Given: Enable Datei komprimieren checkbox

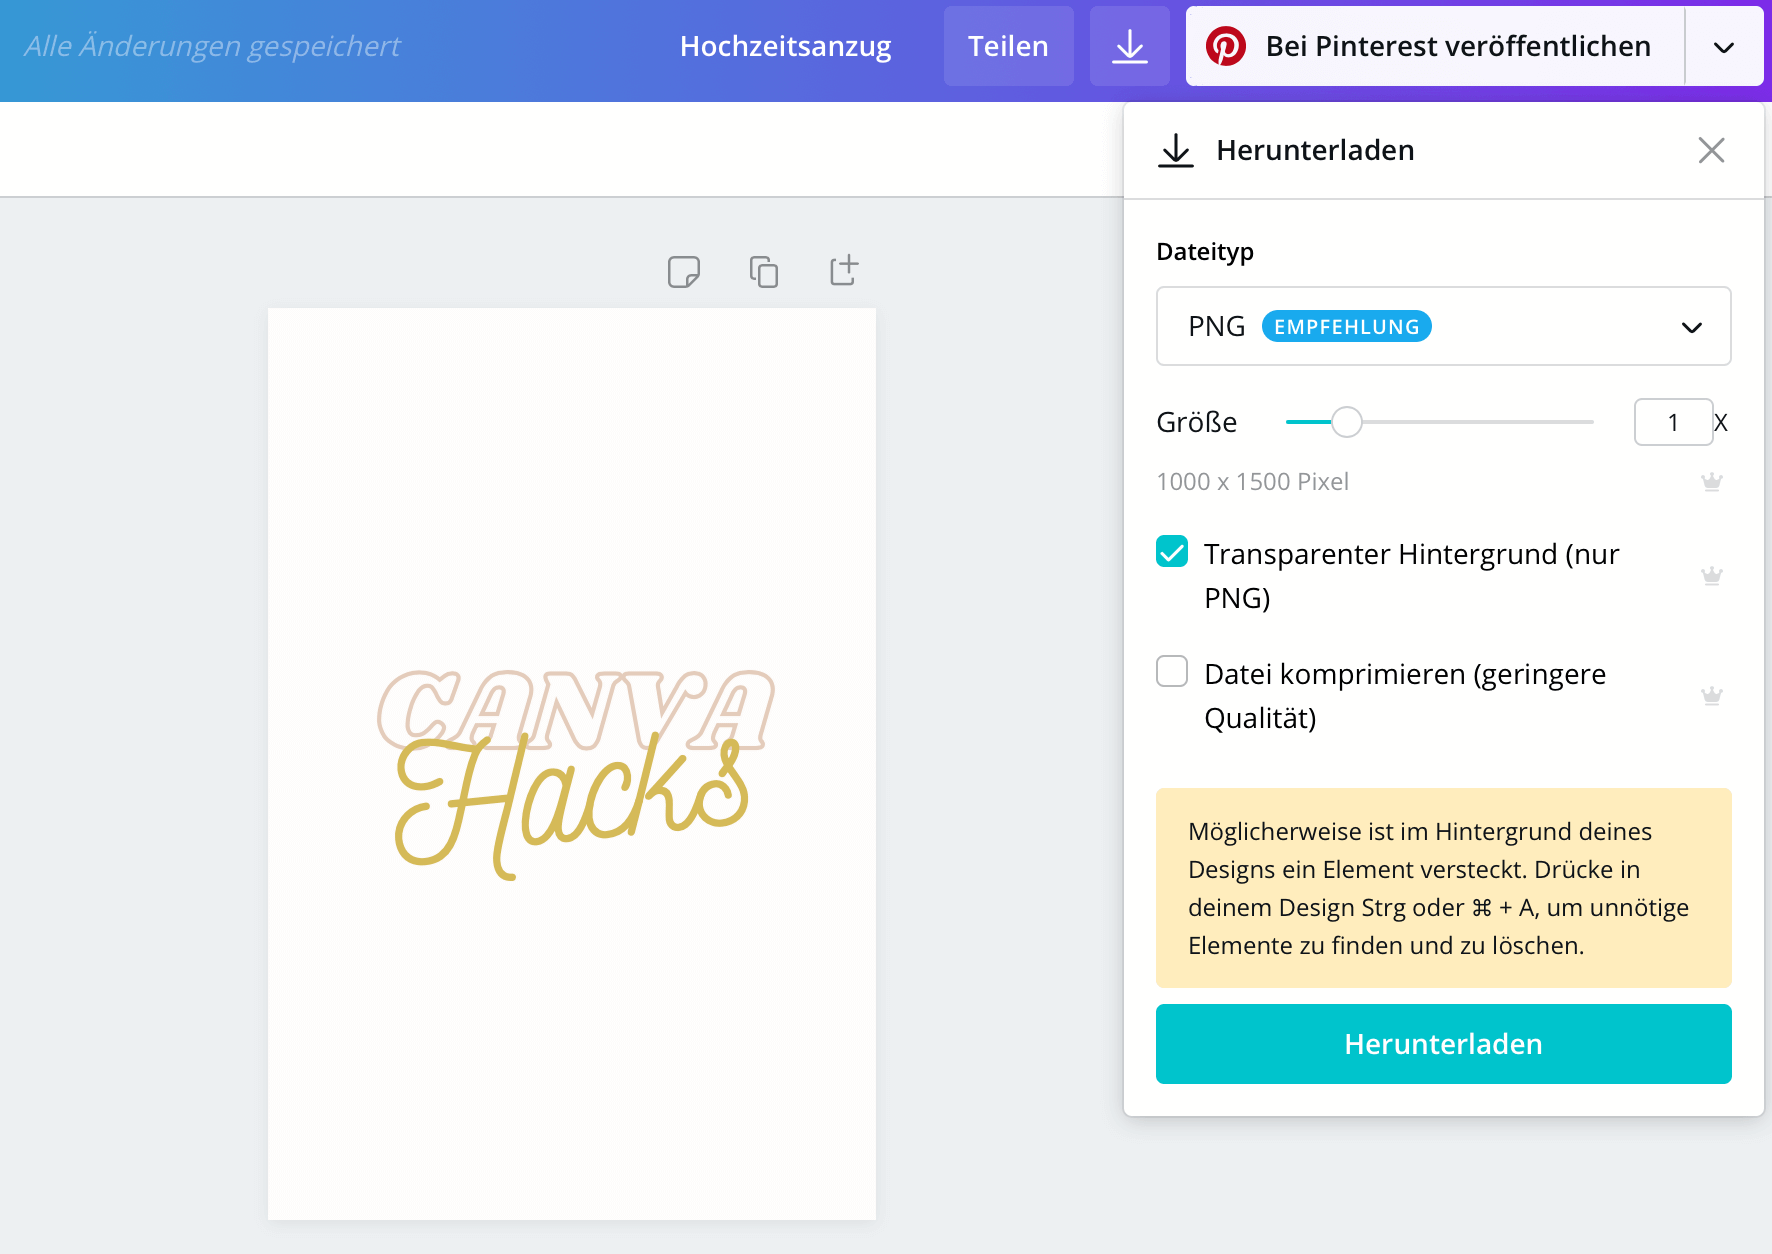Looking at the screenshot, I should click(x=1172, y=671).
